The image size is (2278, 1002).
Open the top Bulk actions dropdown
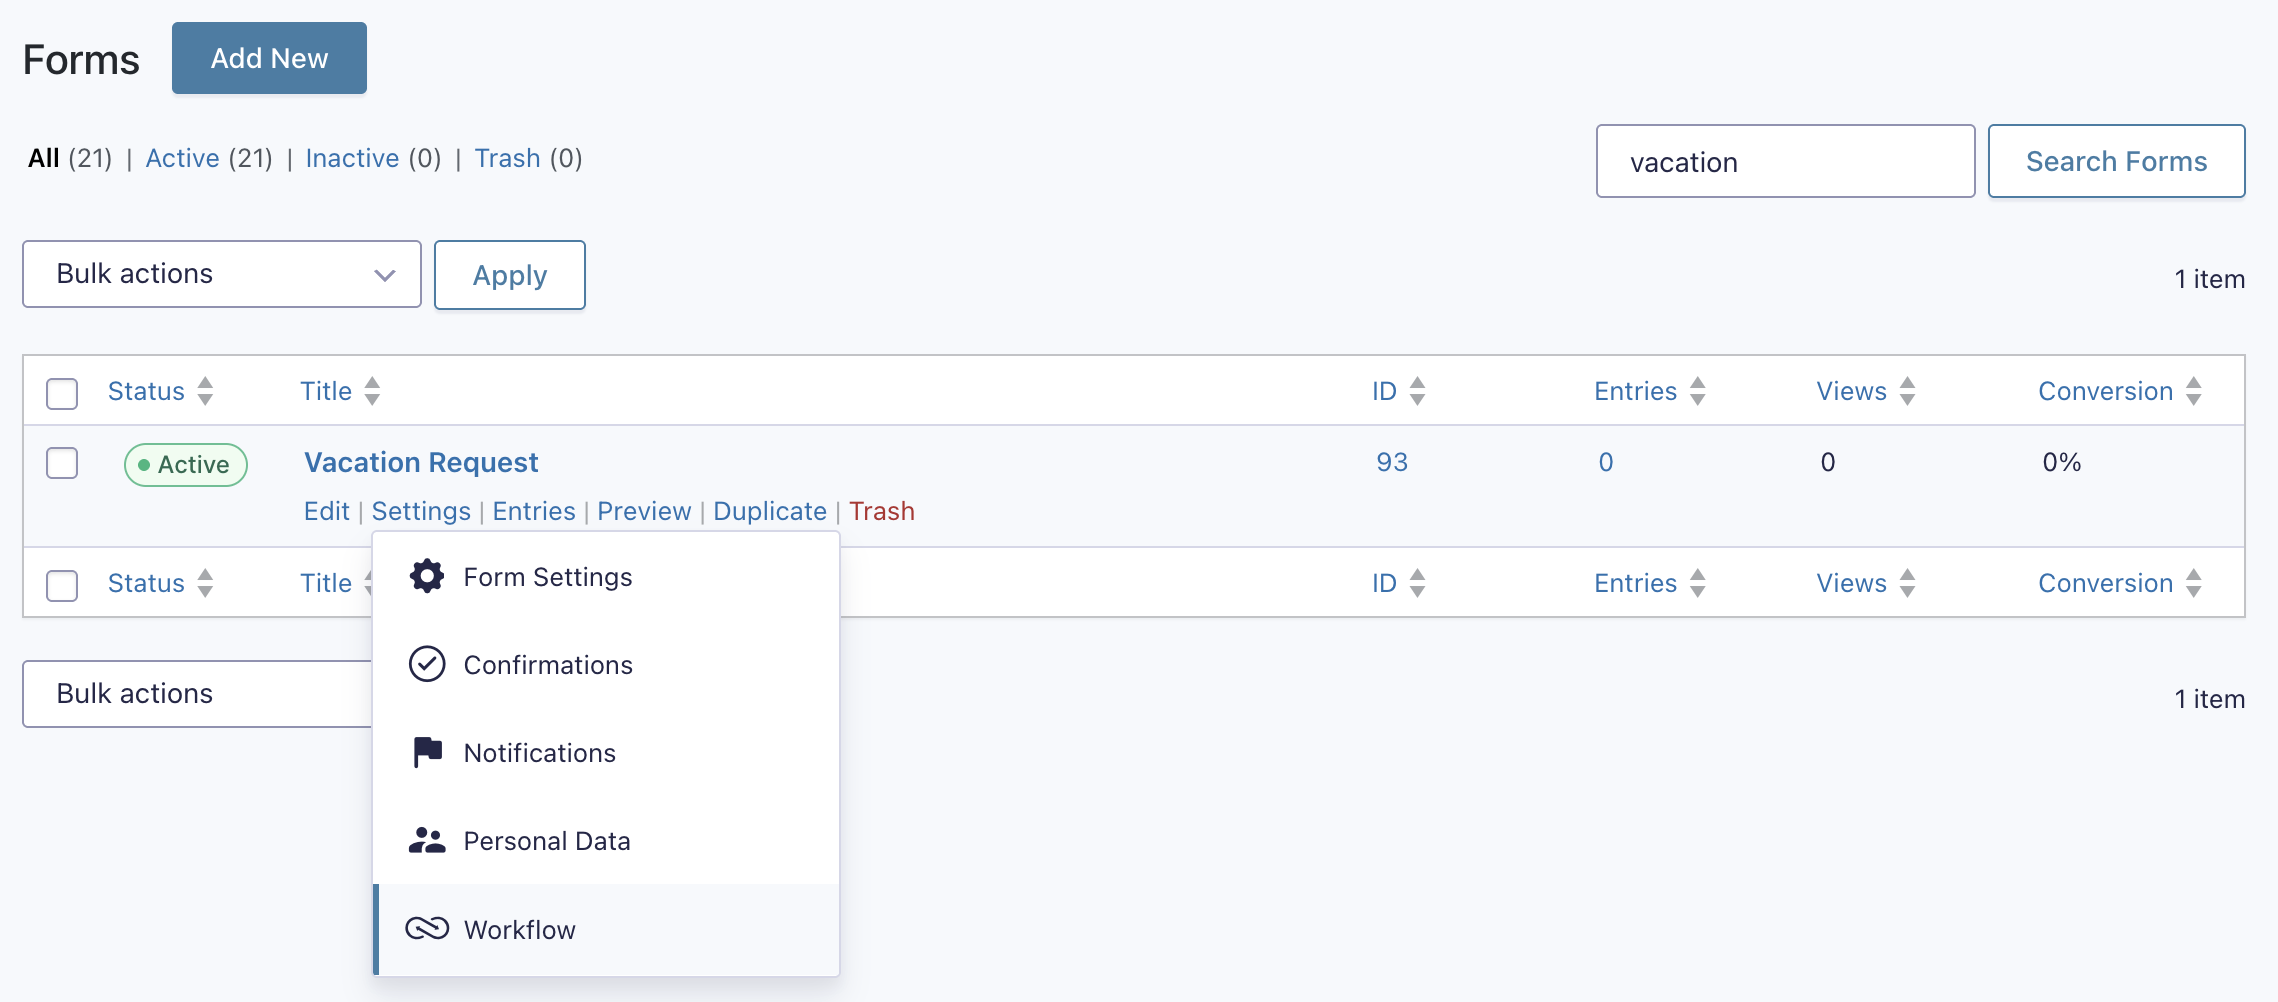tap(221, 274)
